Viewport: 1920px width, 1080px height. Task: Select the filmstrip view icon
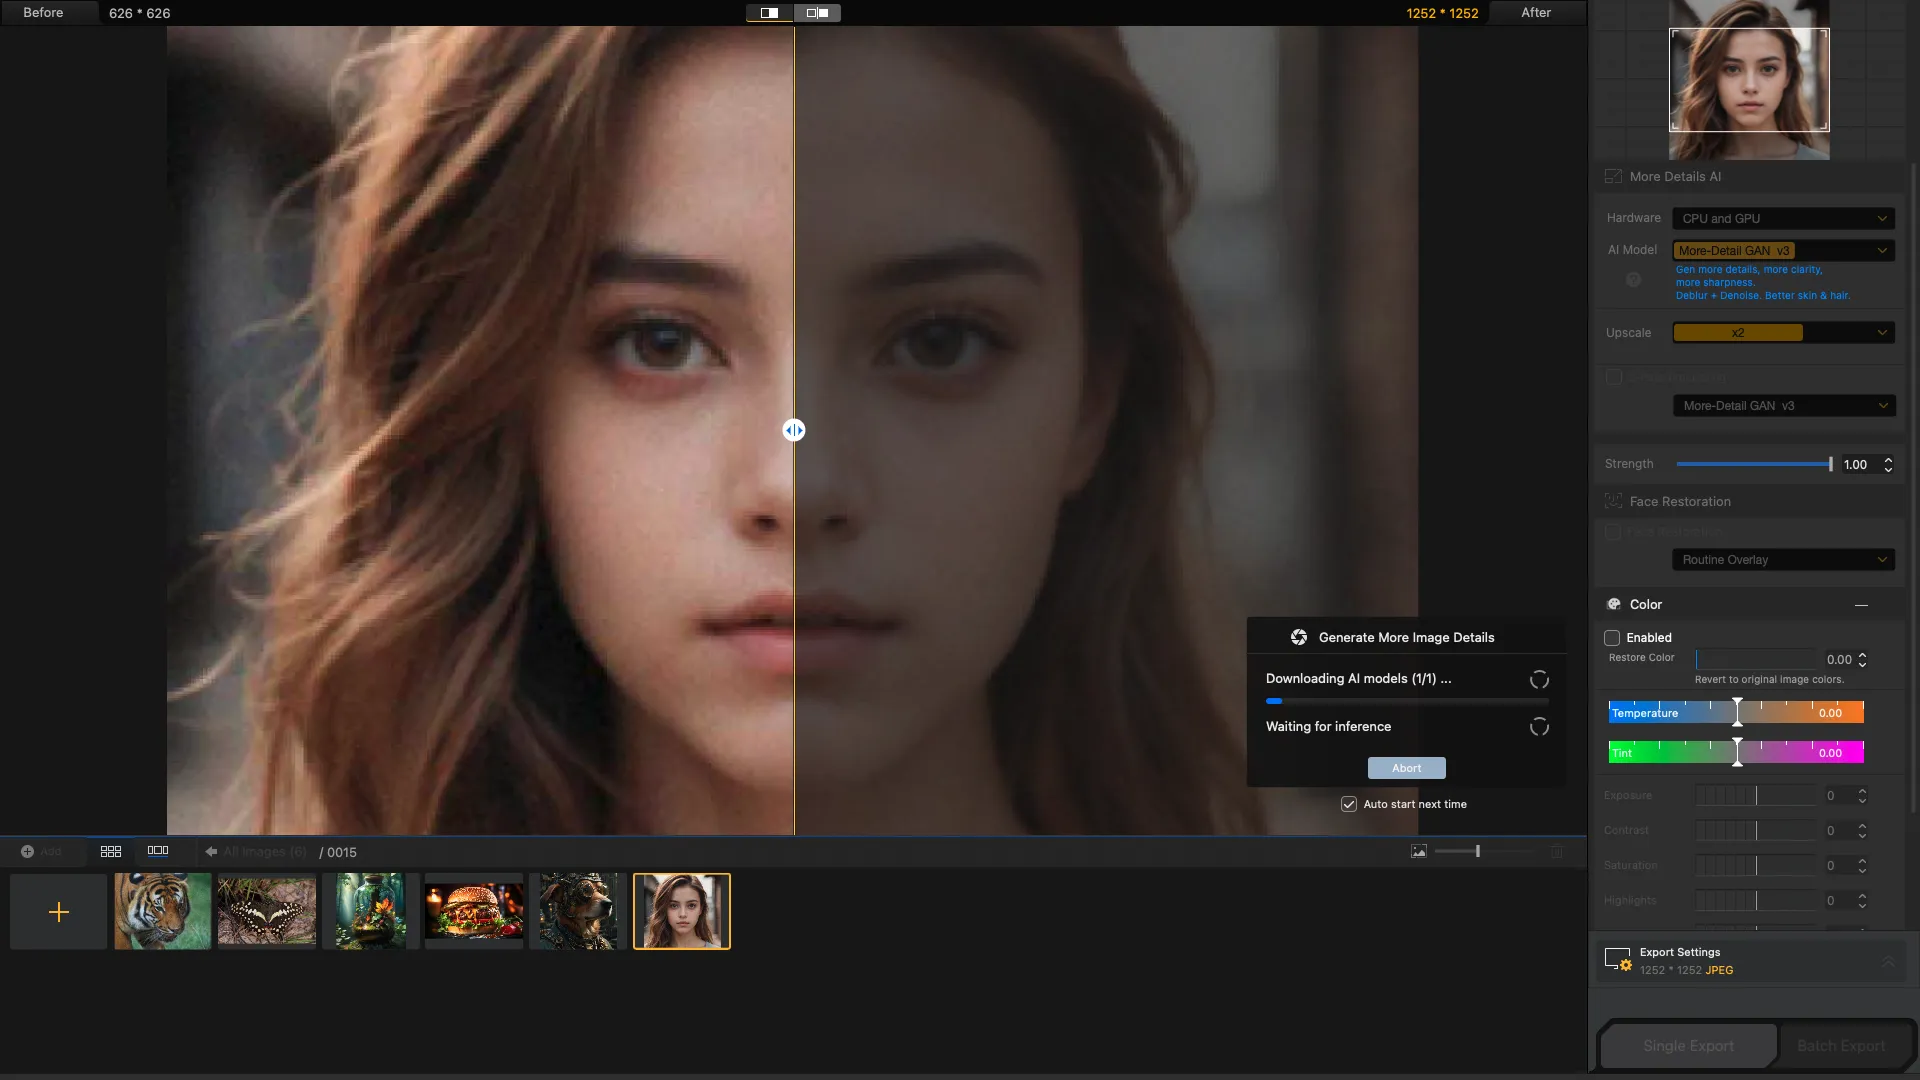158,851
